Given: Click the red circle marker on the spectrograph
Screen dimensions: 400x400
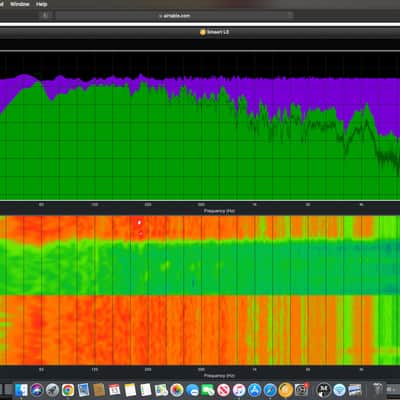Looking at the screenshot, I should click(x=141, y=234).
